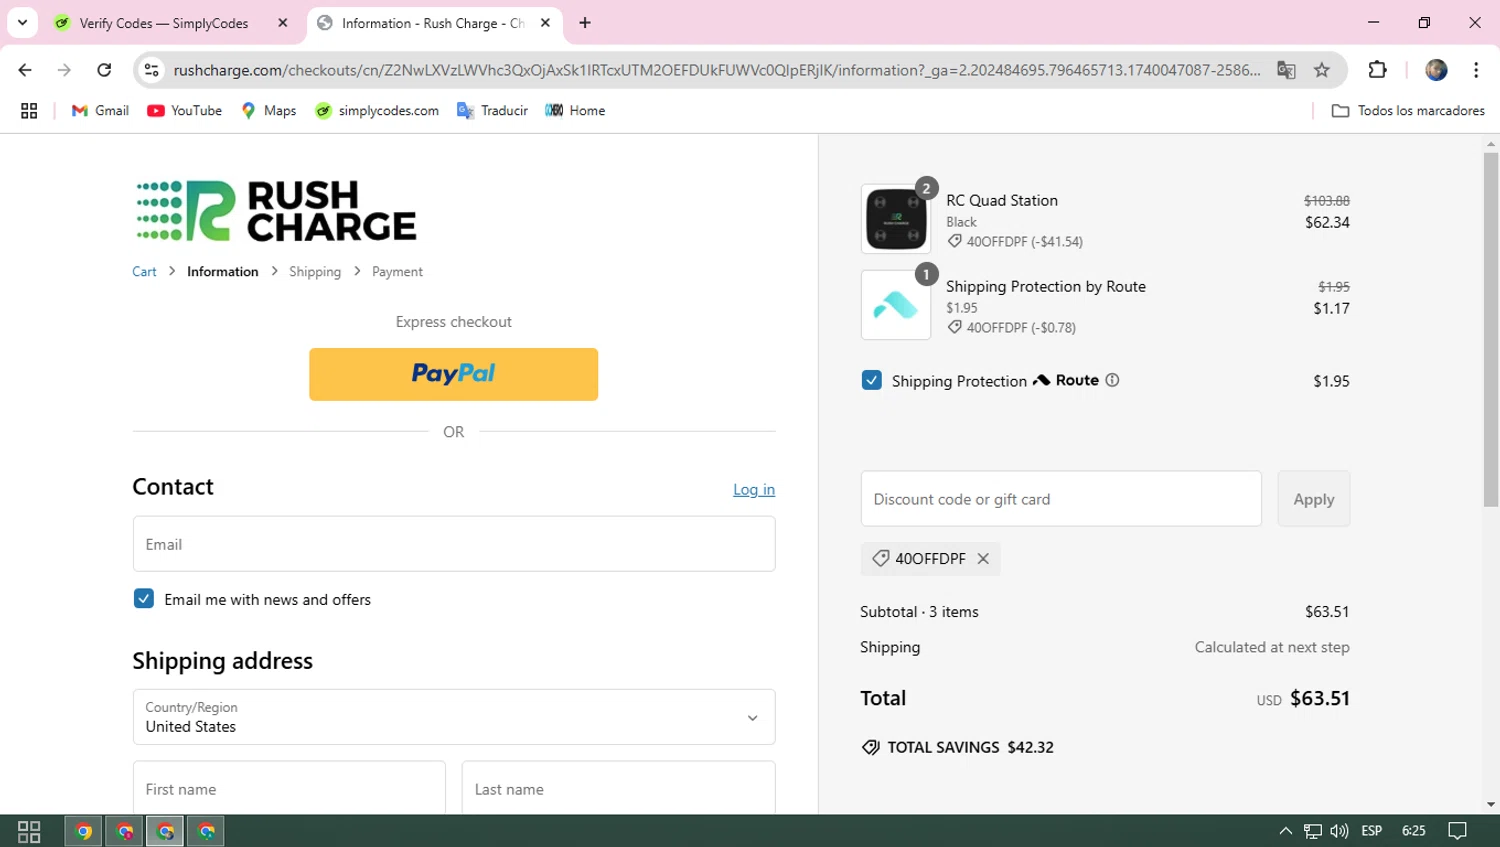Click the Apply discount button
Image resolution: width=1500 pixels, height=847 pixels.
point(1314,499)
